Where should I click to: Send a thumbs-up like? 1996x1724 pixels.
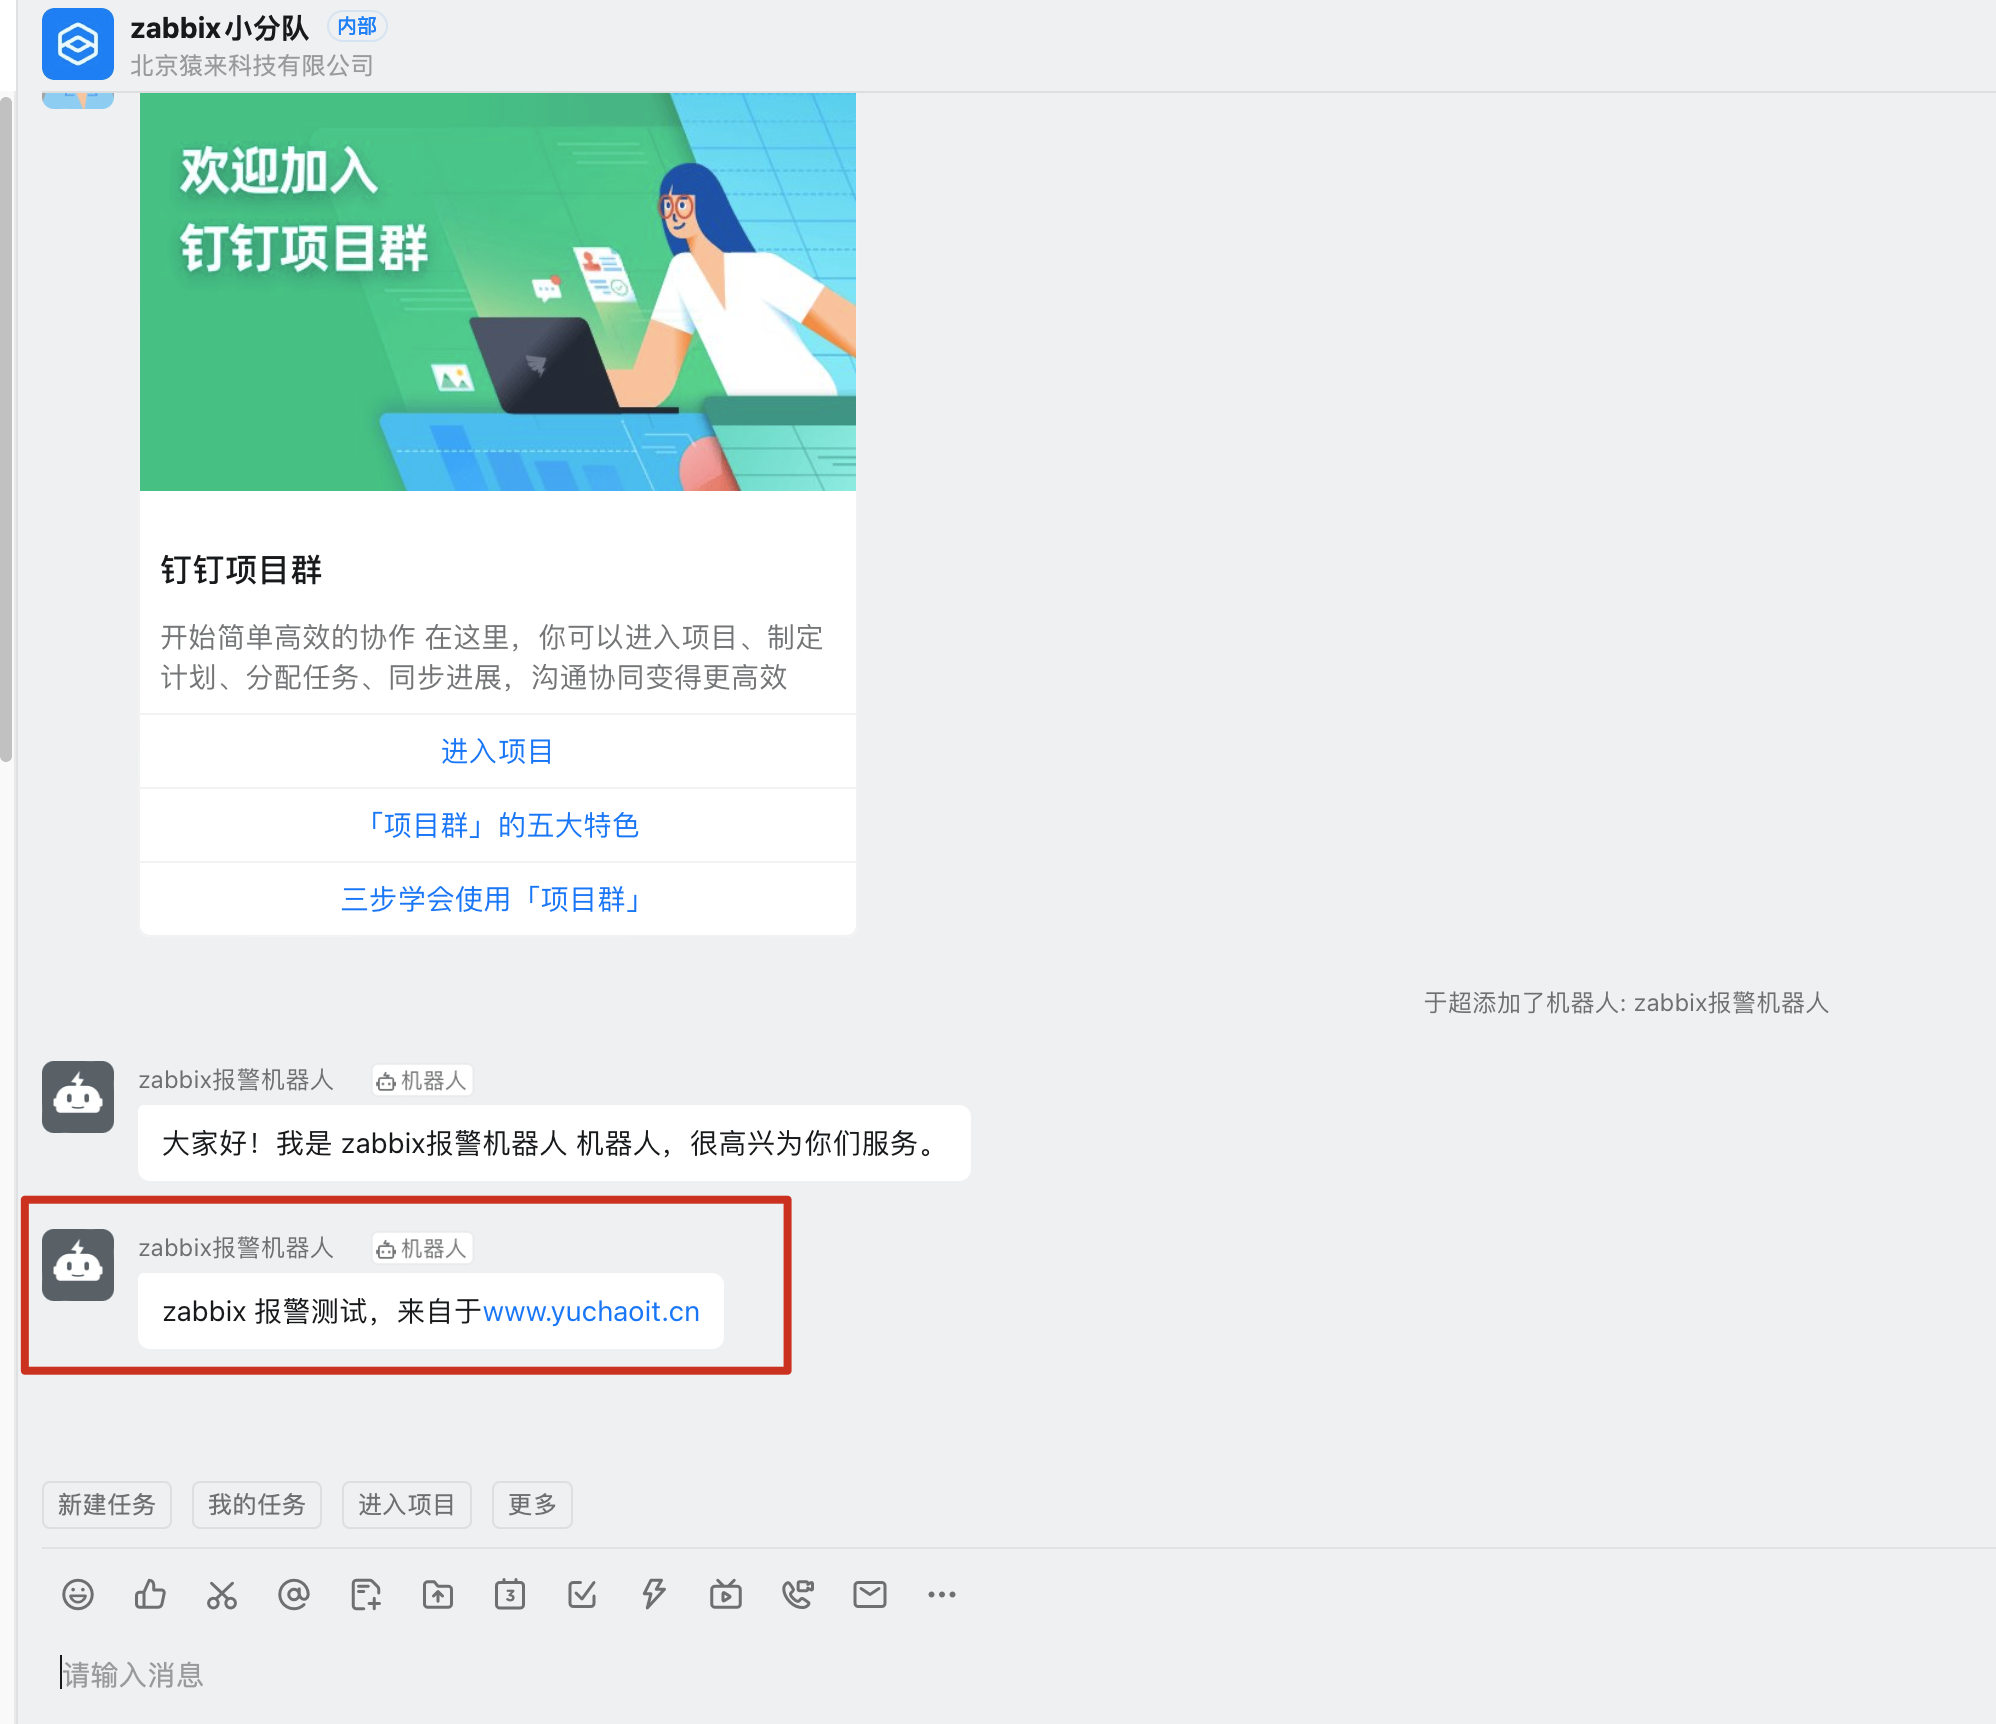click(150, 1594)
